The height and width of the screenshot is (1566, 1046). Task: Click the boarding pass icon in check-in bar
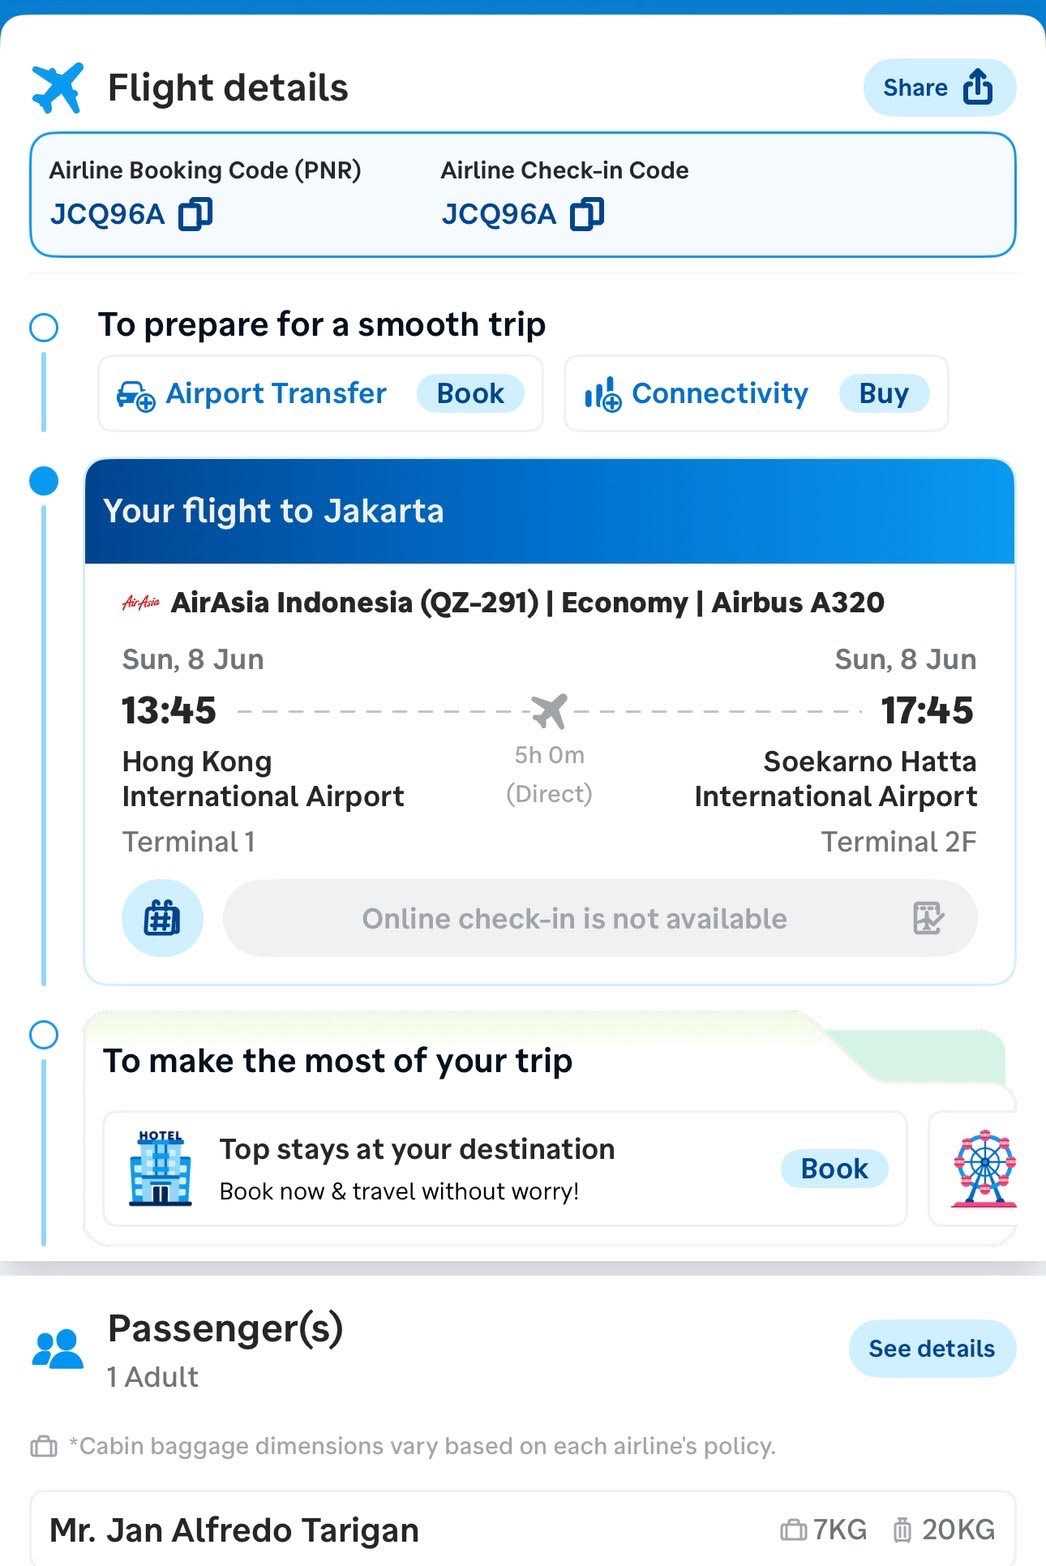coord(929,918)
